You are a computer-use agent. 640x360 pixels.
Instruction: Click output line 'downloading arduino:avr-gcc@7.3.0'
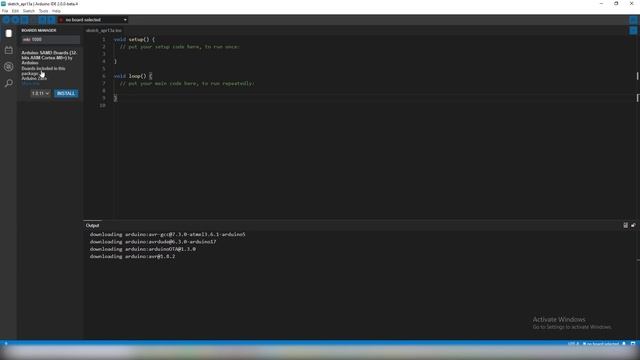[x=167, y=234]
